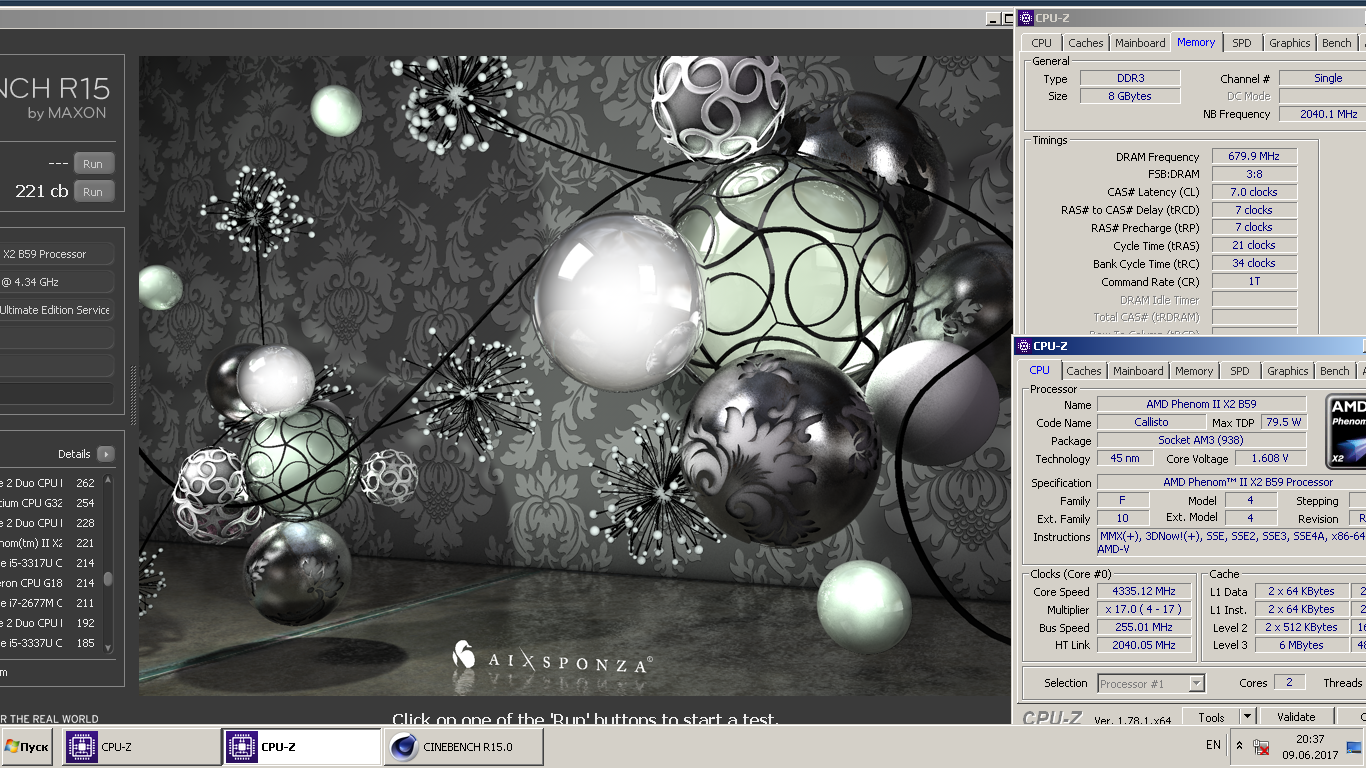This screenshot has height=768, width=1366.
Task: Click the EN language indicator
Action: click(1213, 745)
